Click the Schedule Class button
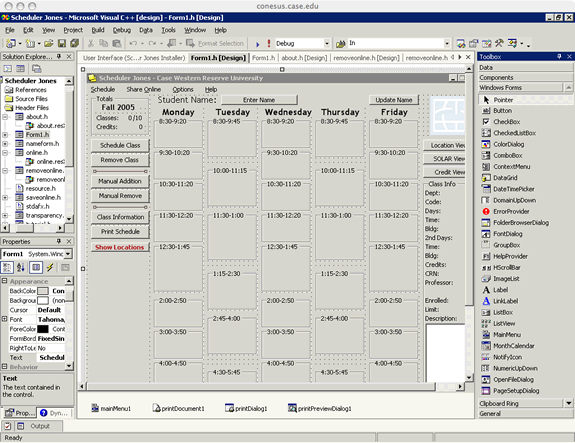 [120, 145]
